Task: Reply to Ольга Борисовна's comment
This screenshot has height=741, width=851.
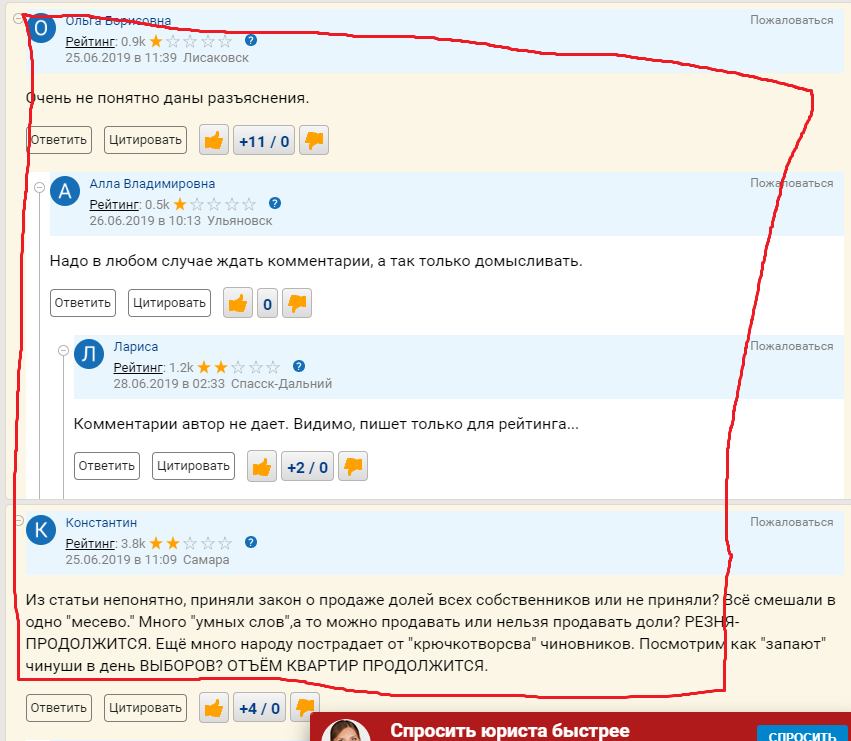Action: (x=59, y=140)
